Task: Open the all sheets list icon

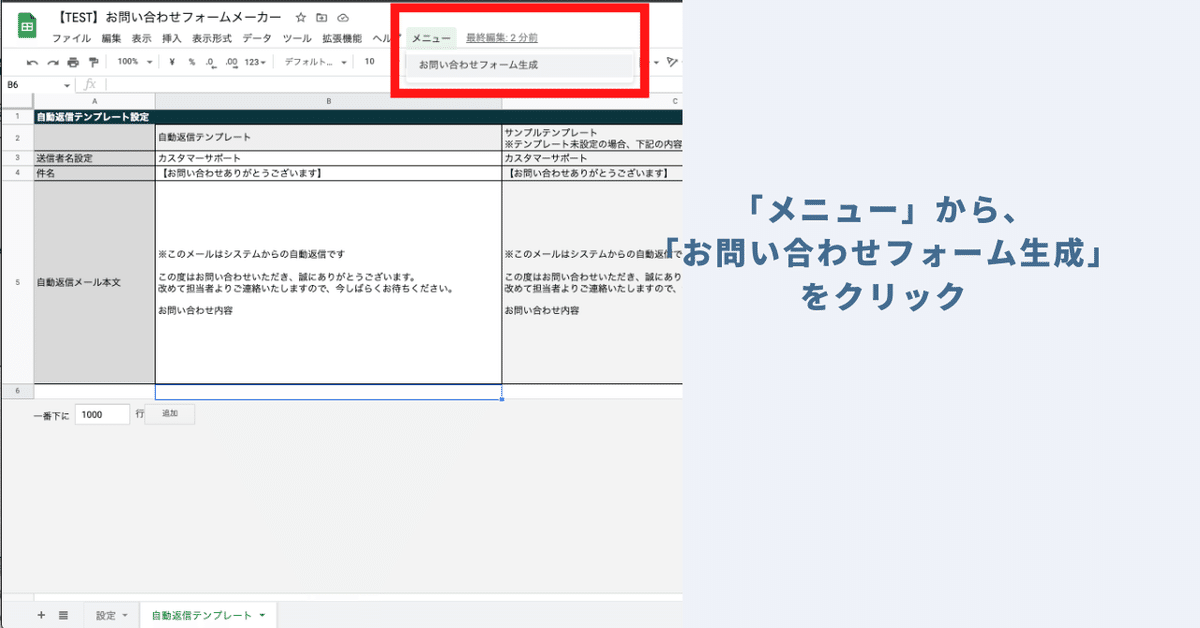Action: [62, 615]
